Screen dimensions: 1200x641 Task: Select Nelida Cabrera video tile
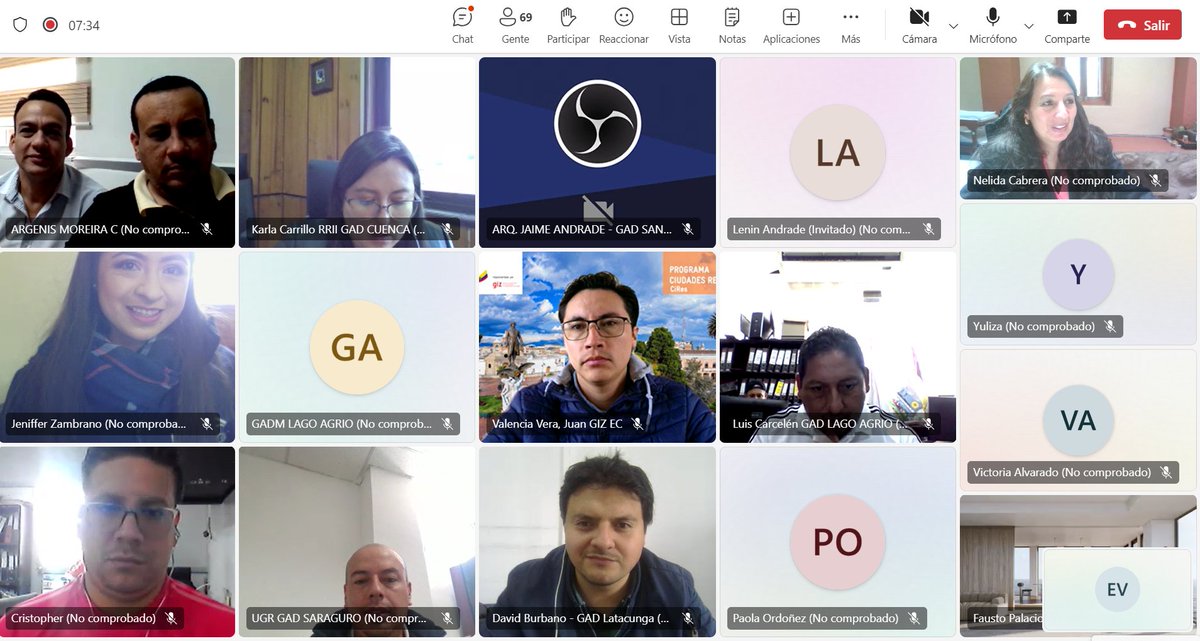point(1078,128)
